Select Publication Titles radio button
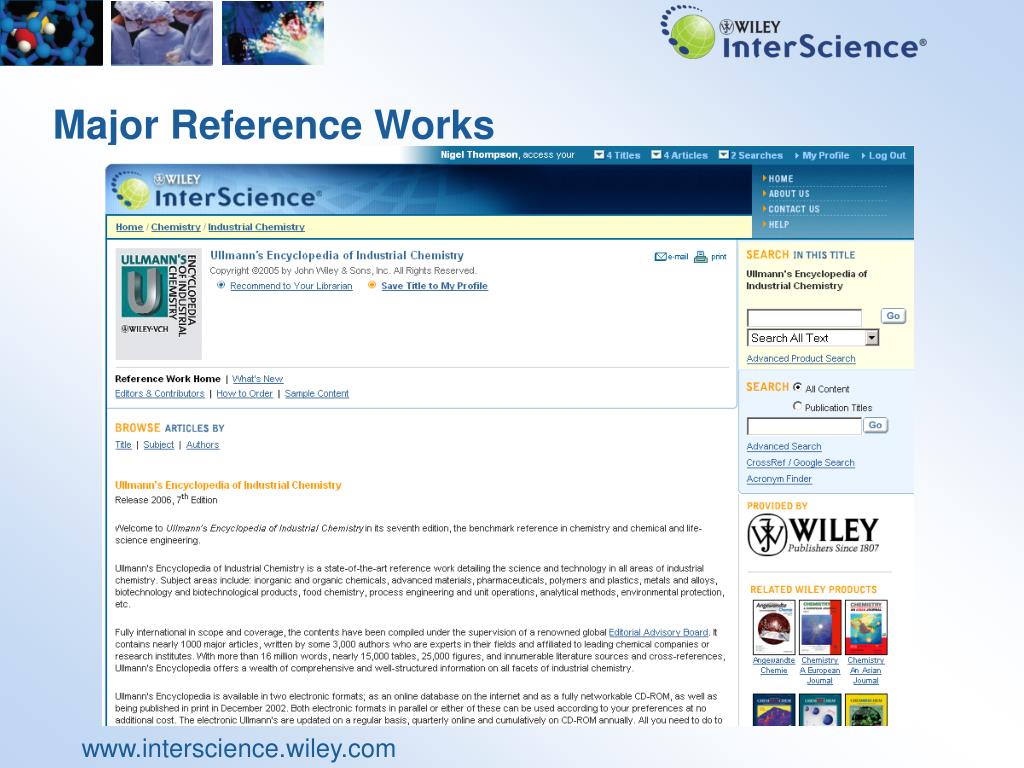1024x768 pixels. point(797,406)
